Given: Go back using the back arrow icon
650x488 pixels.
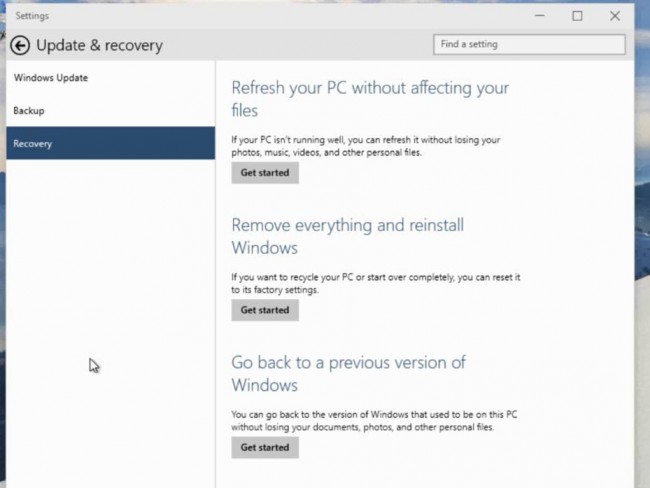Looking at the screenshot, I should [x=20, y=45].
